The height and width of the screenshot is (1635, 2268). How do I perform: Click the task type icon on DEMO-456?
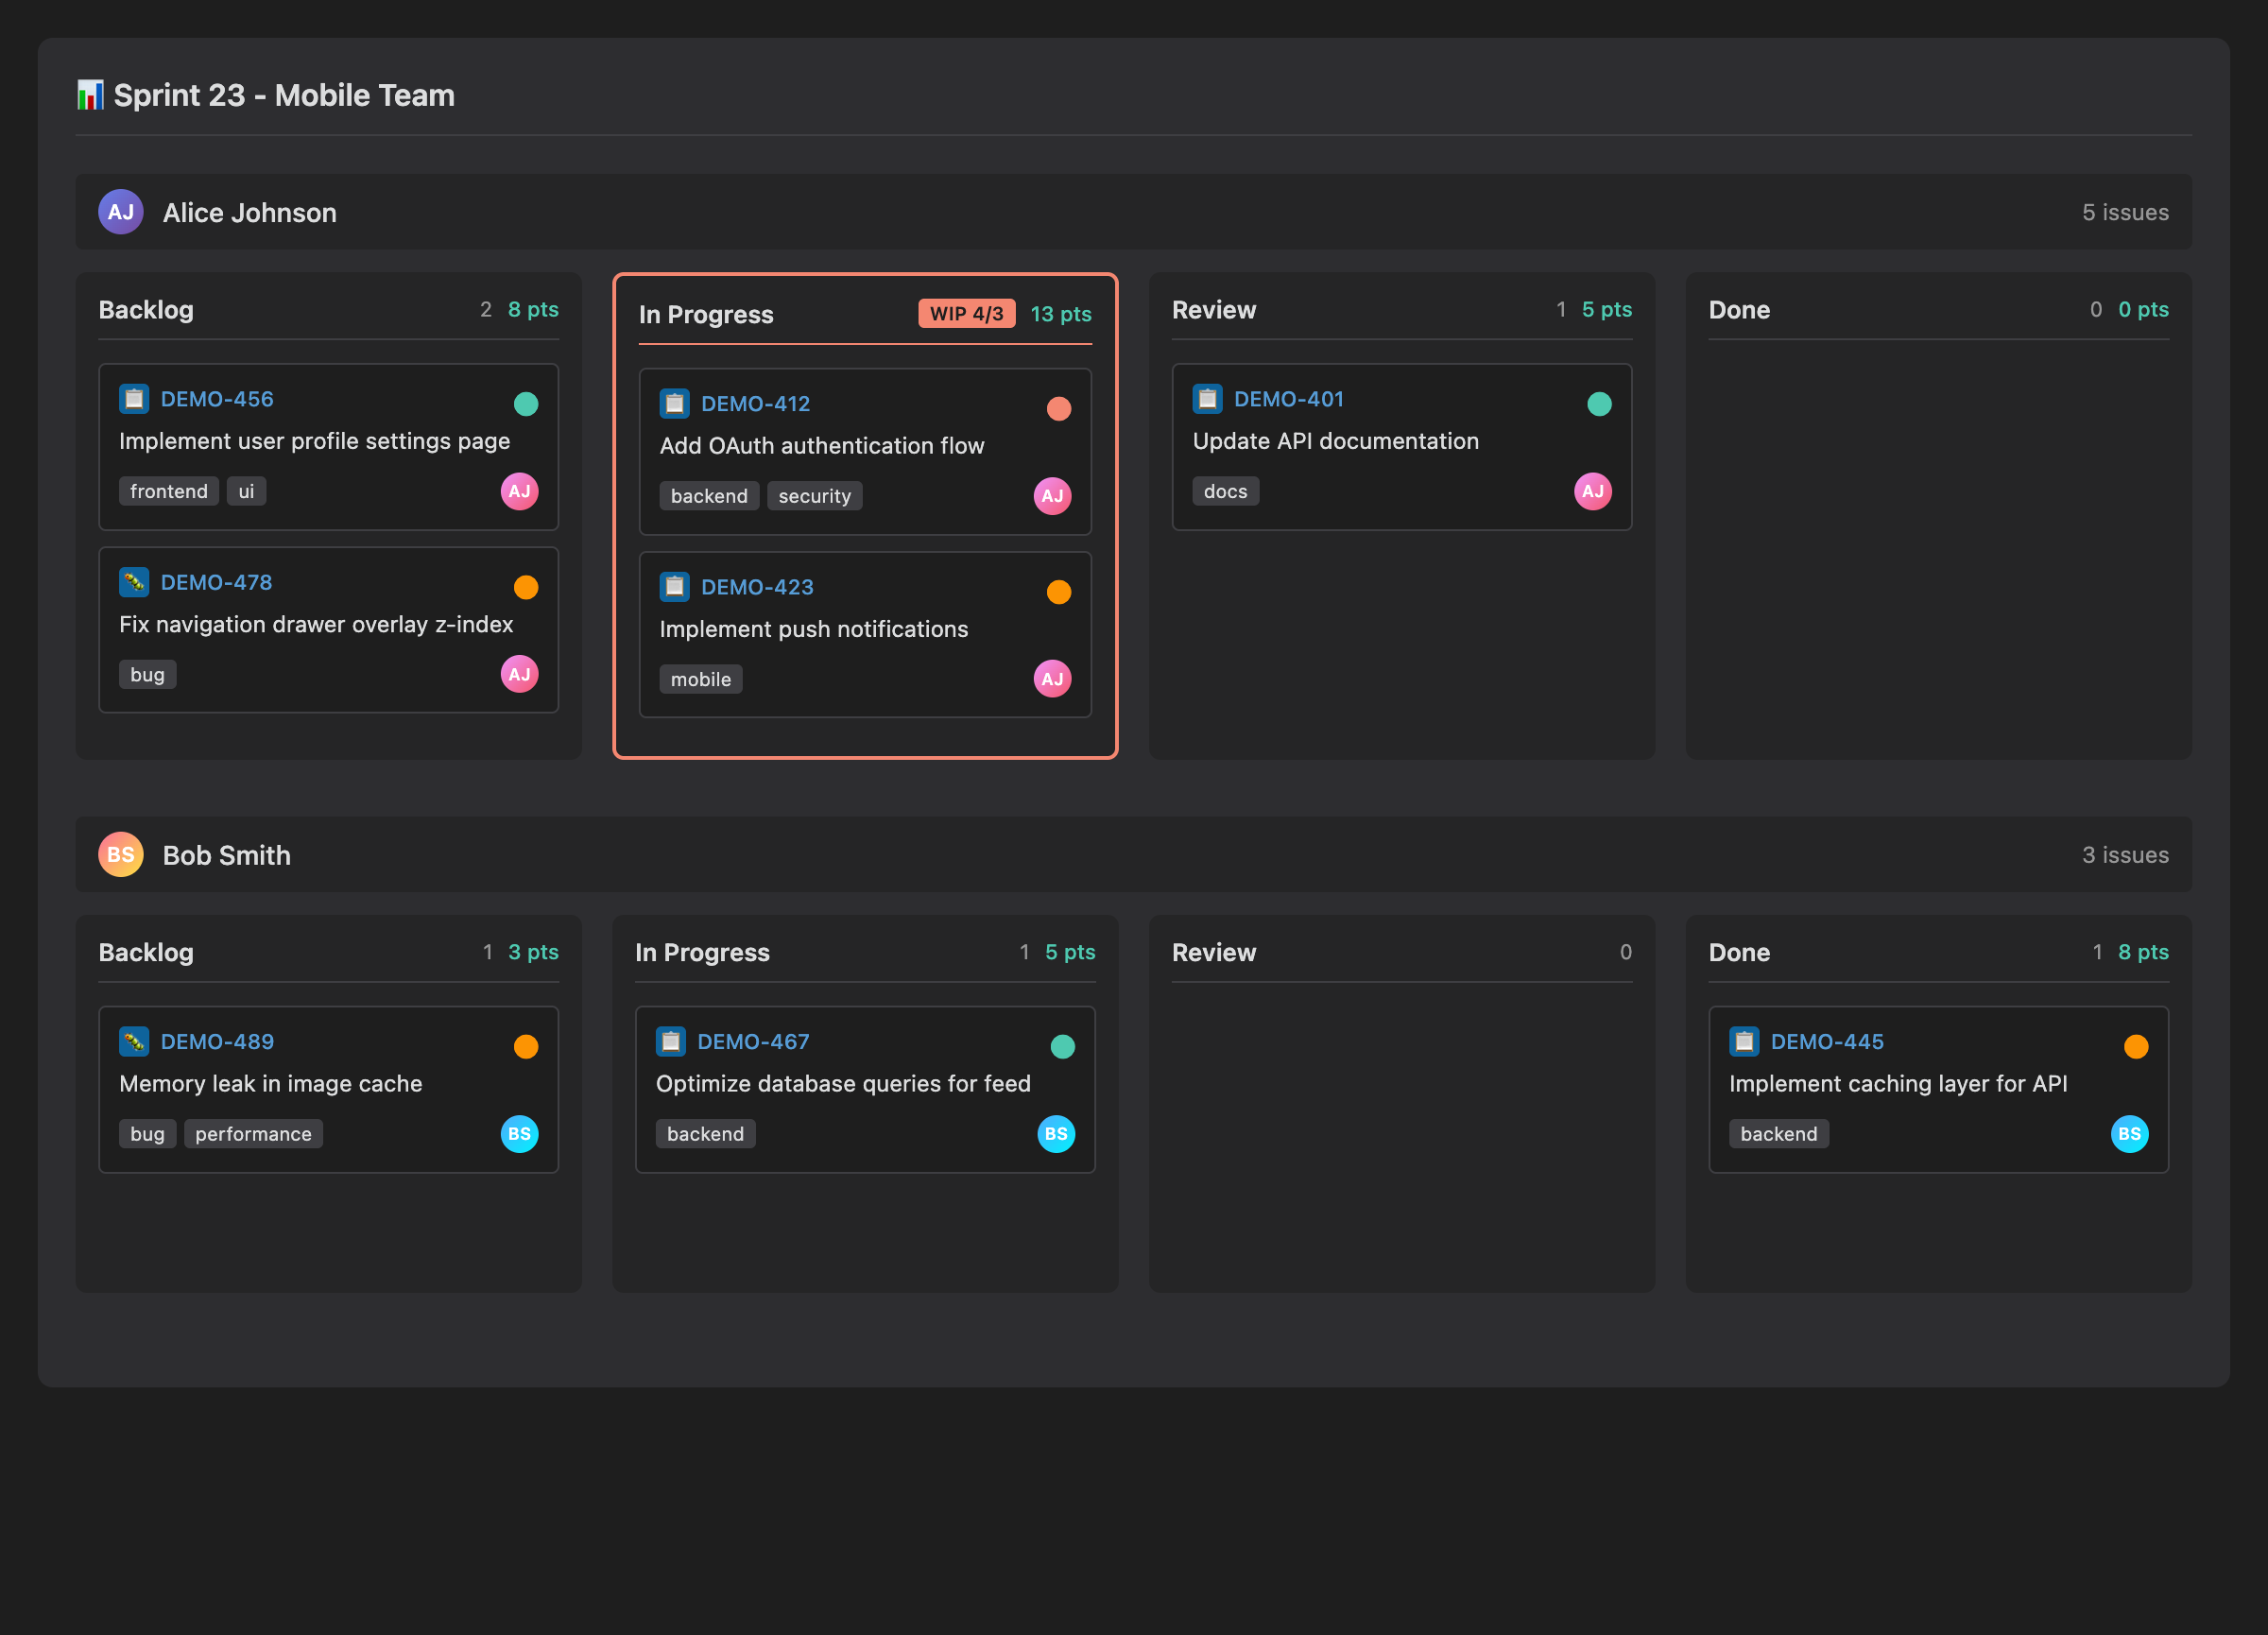tap(134, 399)
